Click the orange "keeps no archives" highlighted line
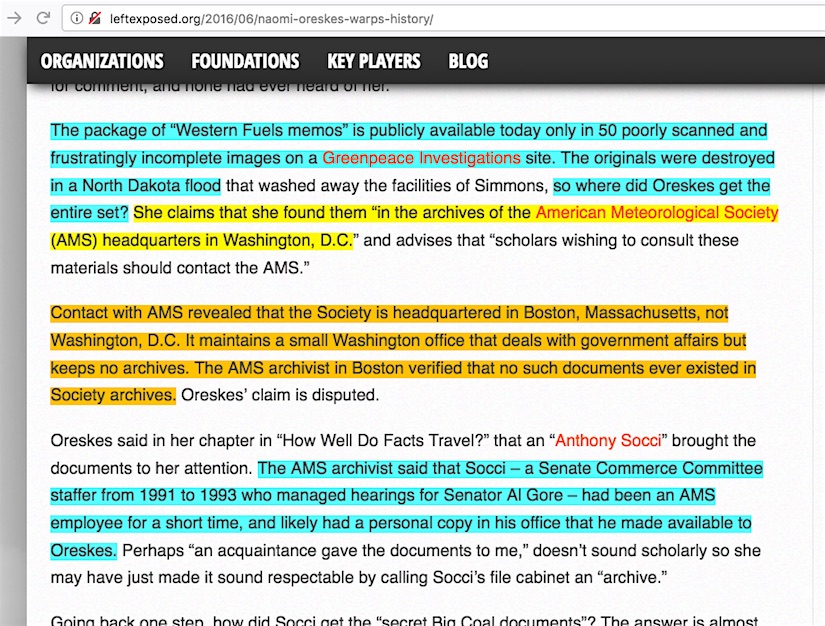 (x=120, y=368)
